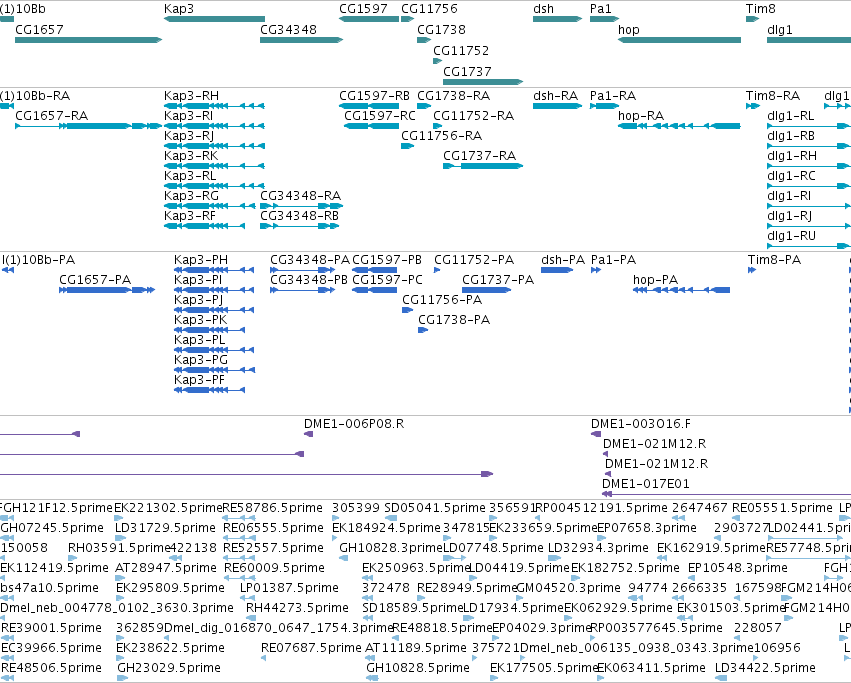The image size is (851, 683).
Task: Open the CG1737-PA protein feature
Action: tap(487, 290)
